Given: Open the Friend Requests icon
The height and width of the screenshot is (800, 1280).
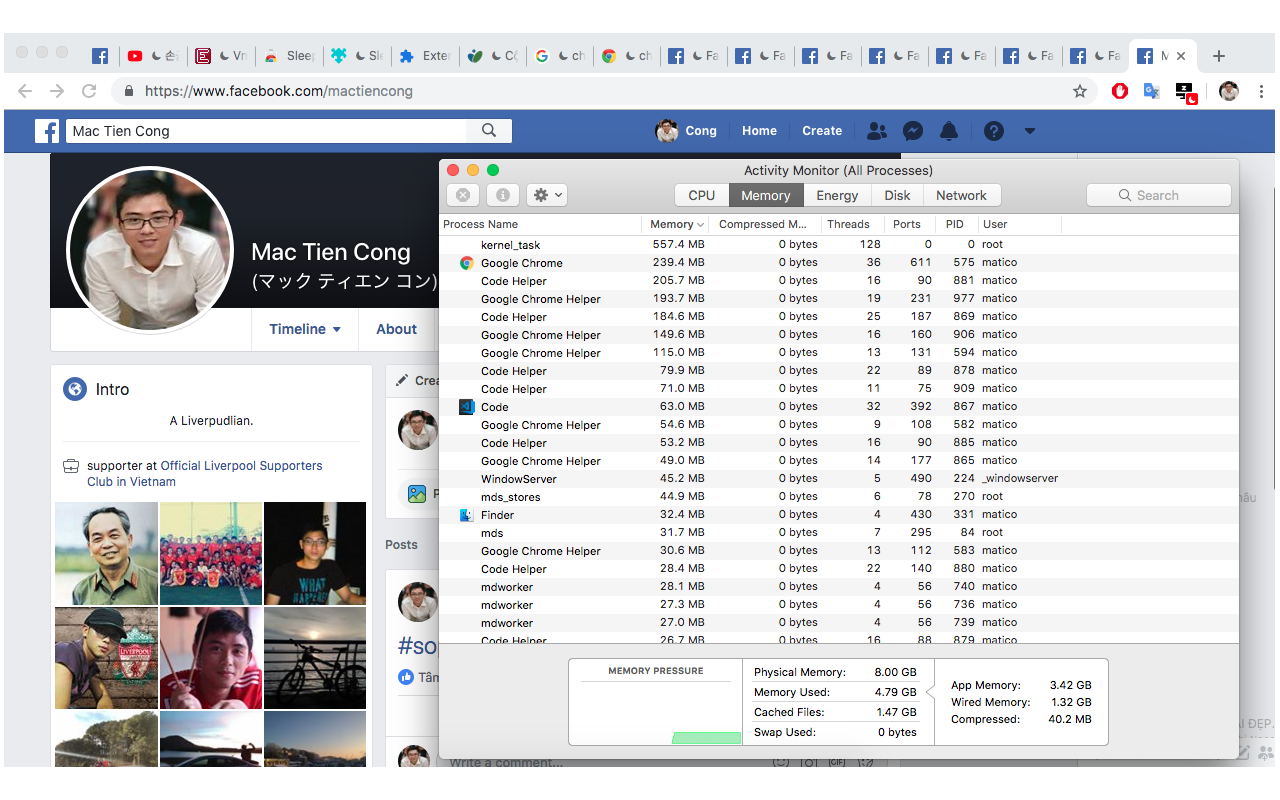Looking at the screenshot, I should pyautogui.click(x=877, y=131).
